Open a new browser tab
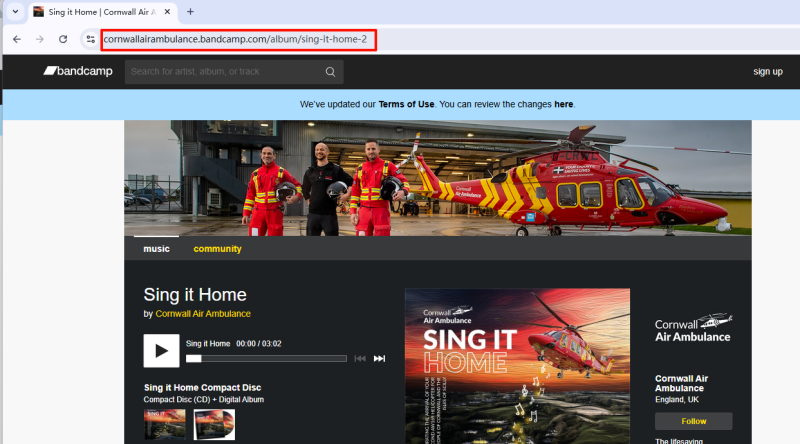 pos(190,11)
